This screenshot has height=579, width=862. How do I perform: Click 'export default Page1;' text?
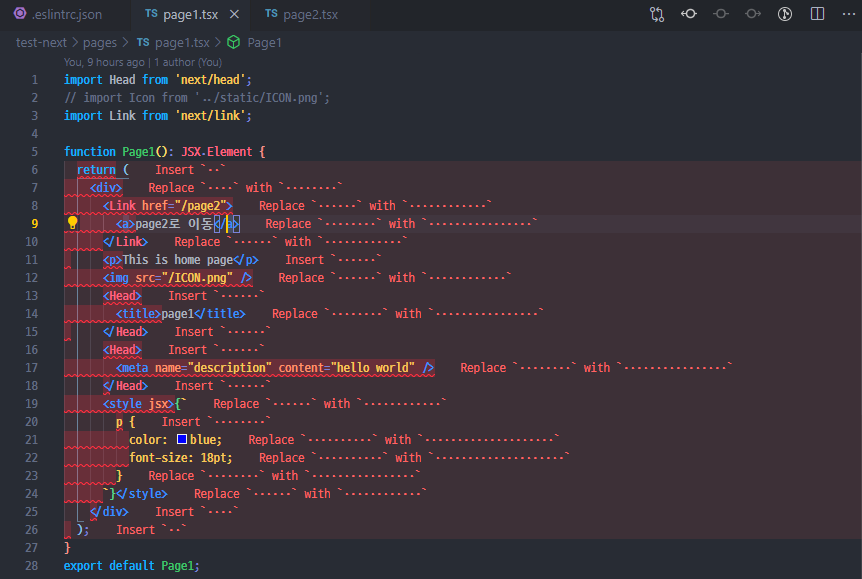[131, 565]
